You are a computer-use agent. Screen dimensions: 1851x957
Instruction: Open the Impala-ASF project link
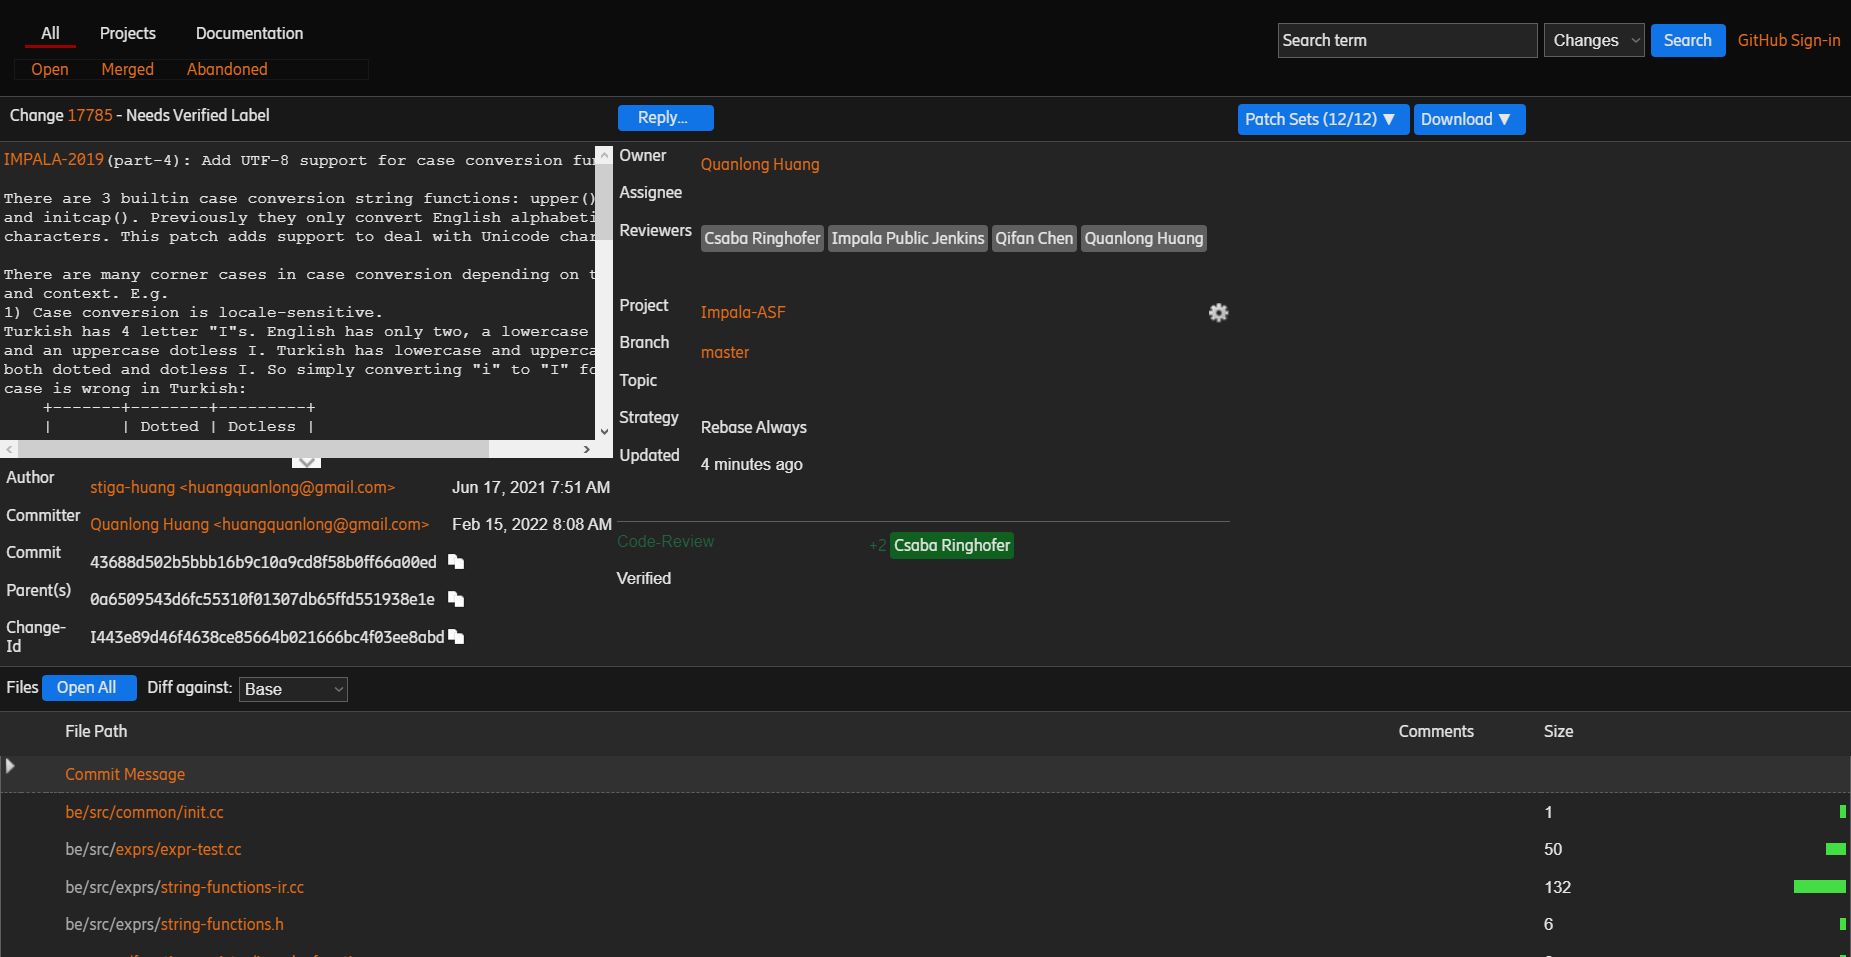(x=743, y=312)
